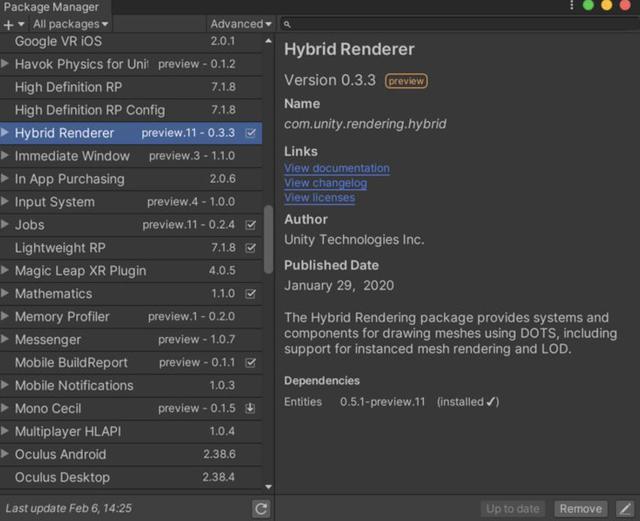The image size is (640, 521).
Task: Select the High Definition RP Config package
Action: (x=131, y=110)
